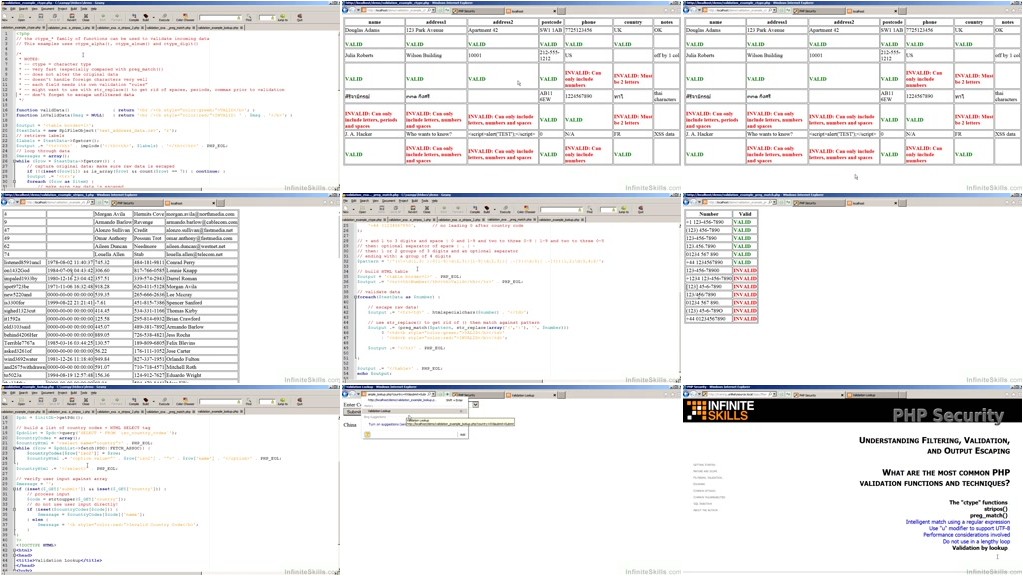Click Navigate Forward icon in Geany preg_match window

click(458, 209)
